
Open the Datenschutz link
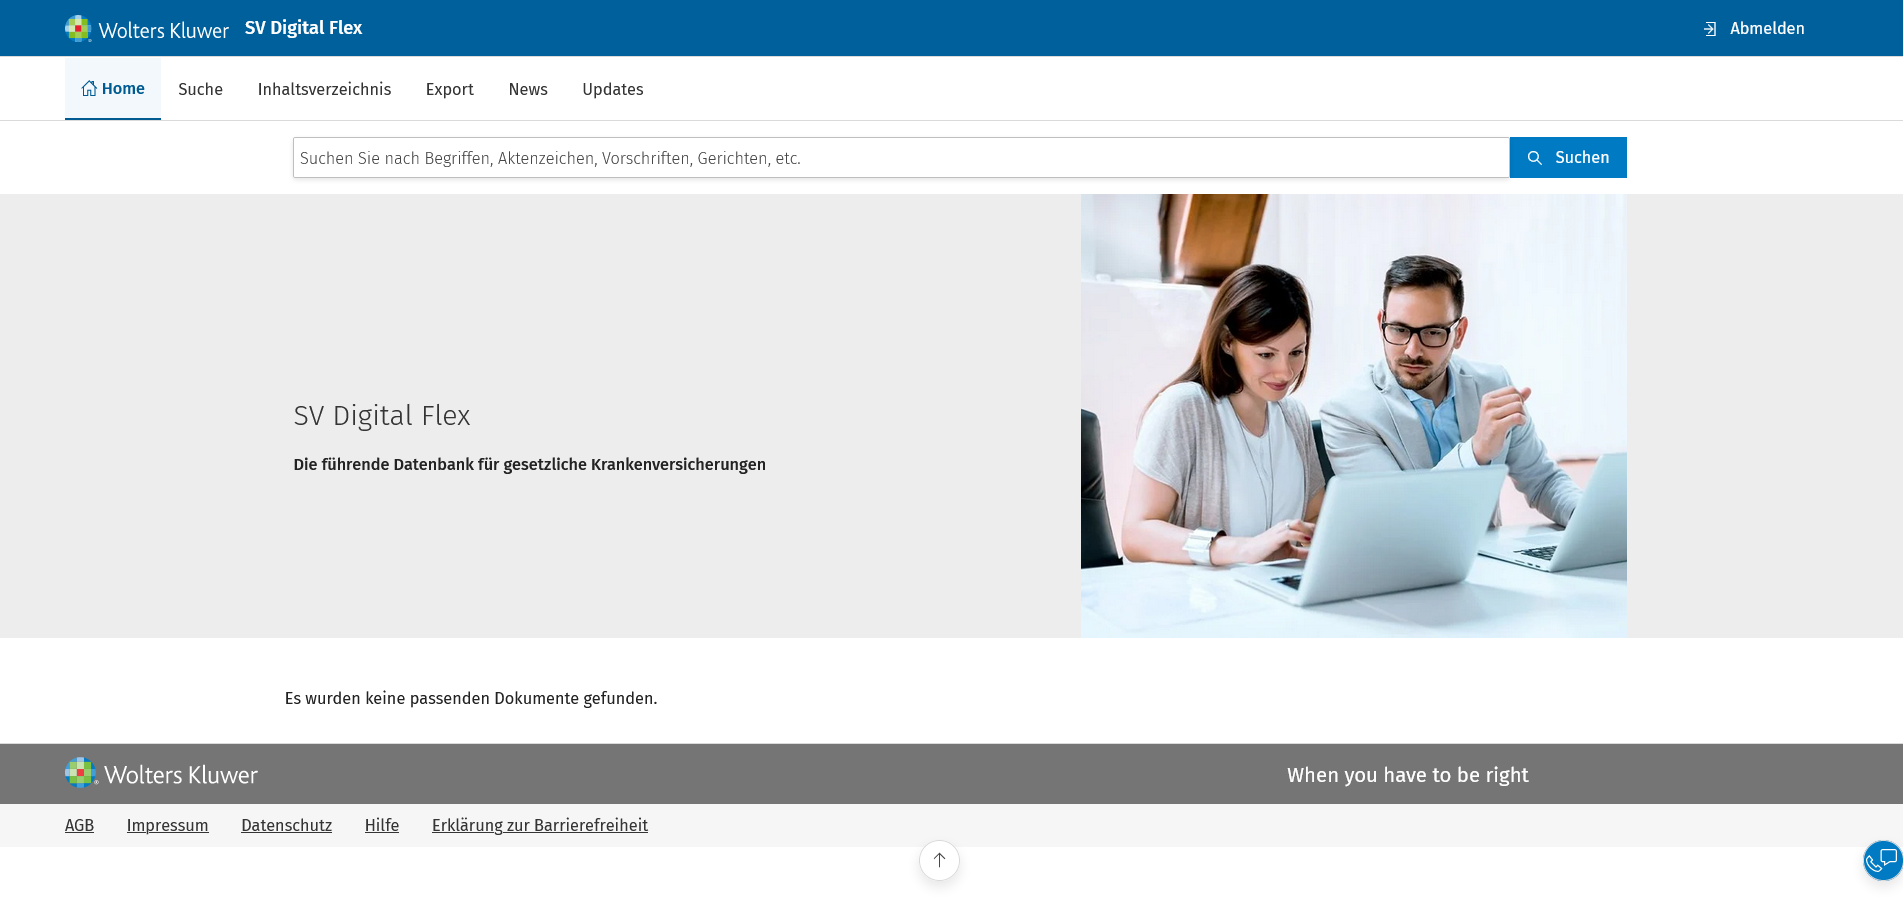click(286, 825)
